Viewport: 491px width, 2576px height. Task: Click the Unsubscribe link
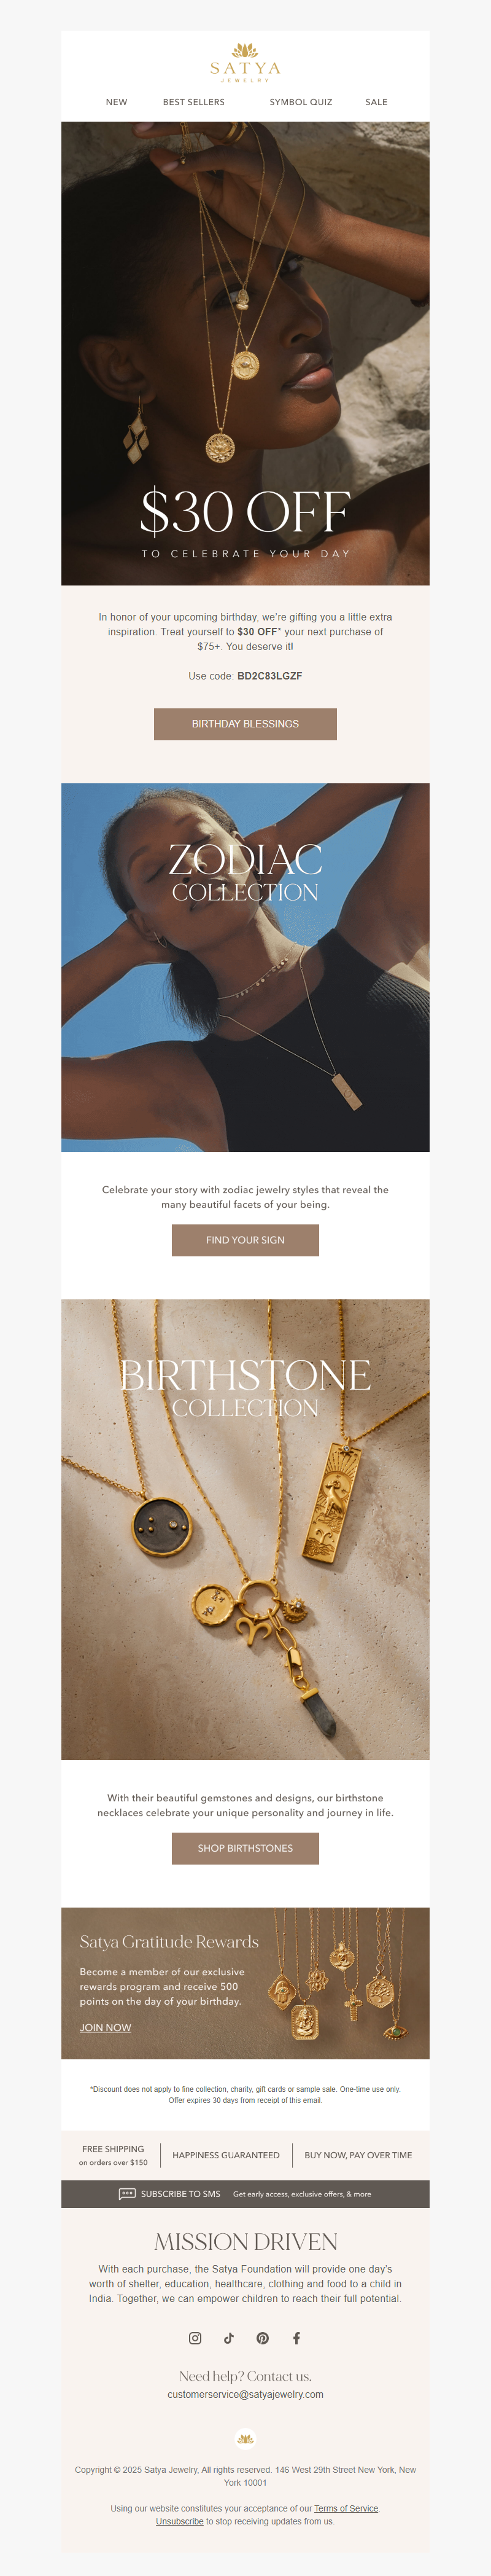[x=180, y=2521]
